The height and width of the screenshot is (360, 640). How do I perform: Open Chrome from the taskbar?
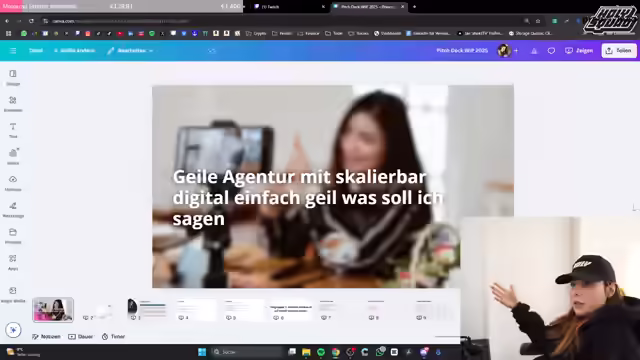click(336, 352)
